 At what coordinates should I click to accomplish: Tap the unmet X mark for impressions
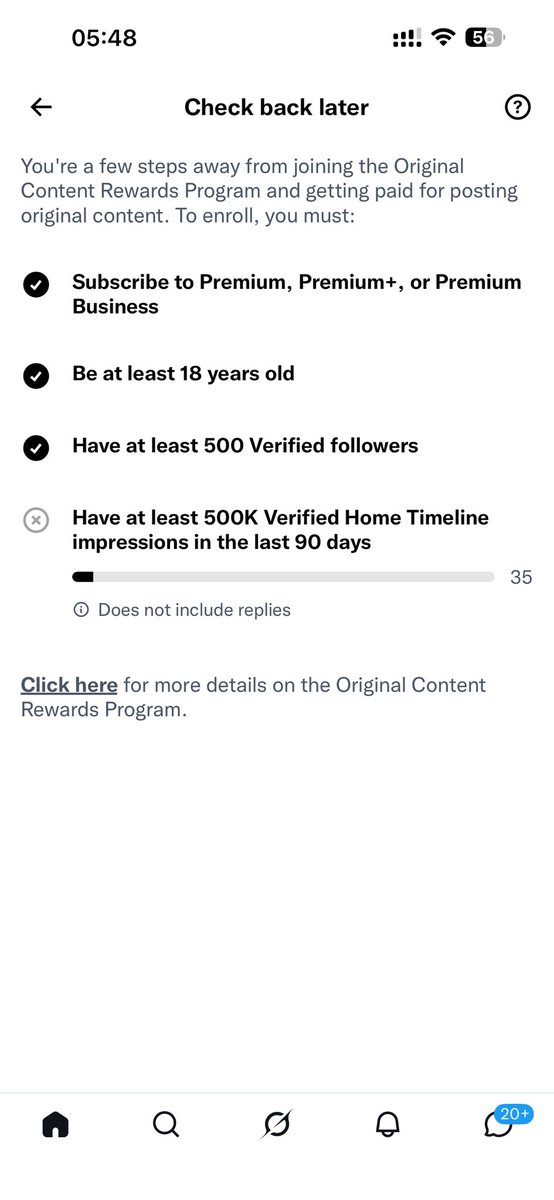pos(35,520)
